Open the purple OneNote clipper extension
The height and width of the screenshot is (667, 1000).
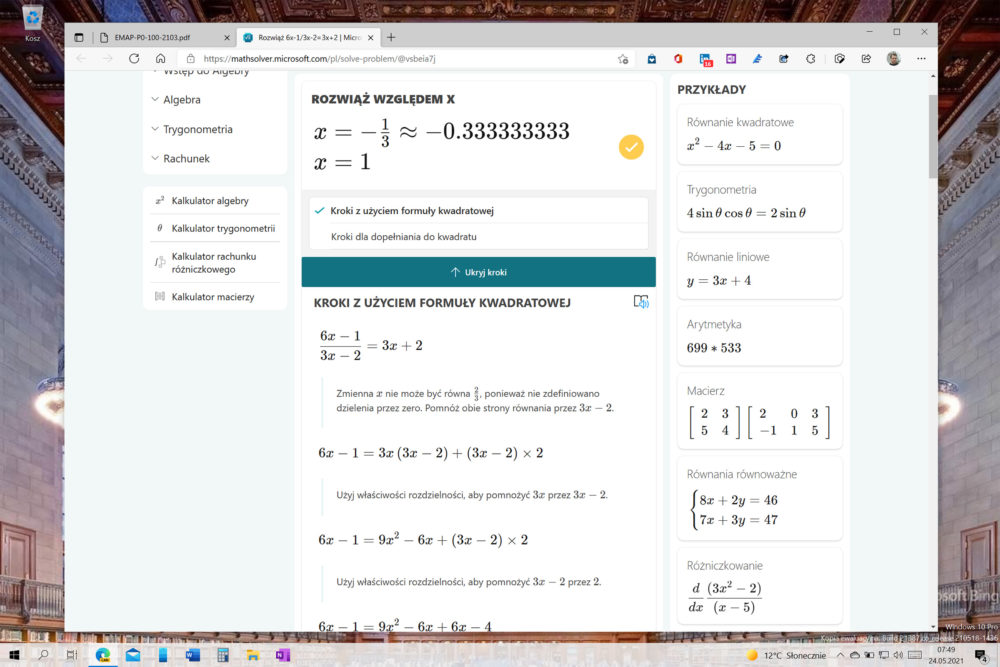click(x=731, y=59)
